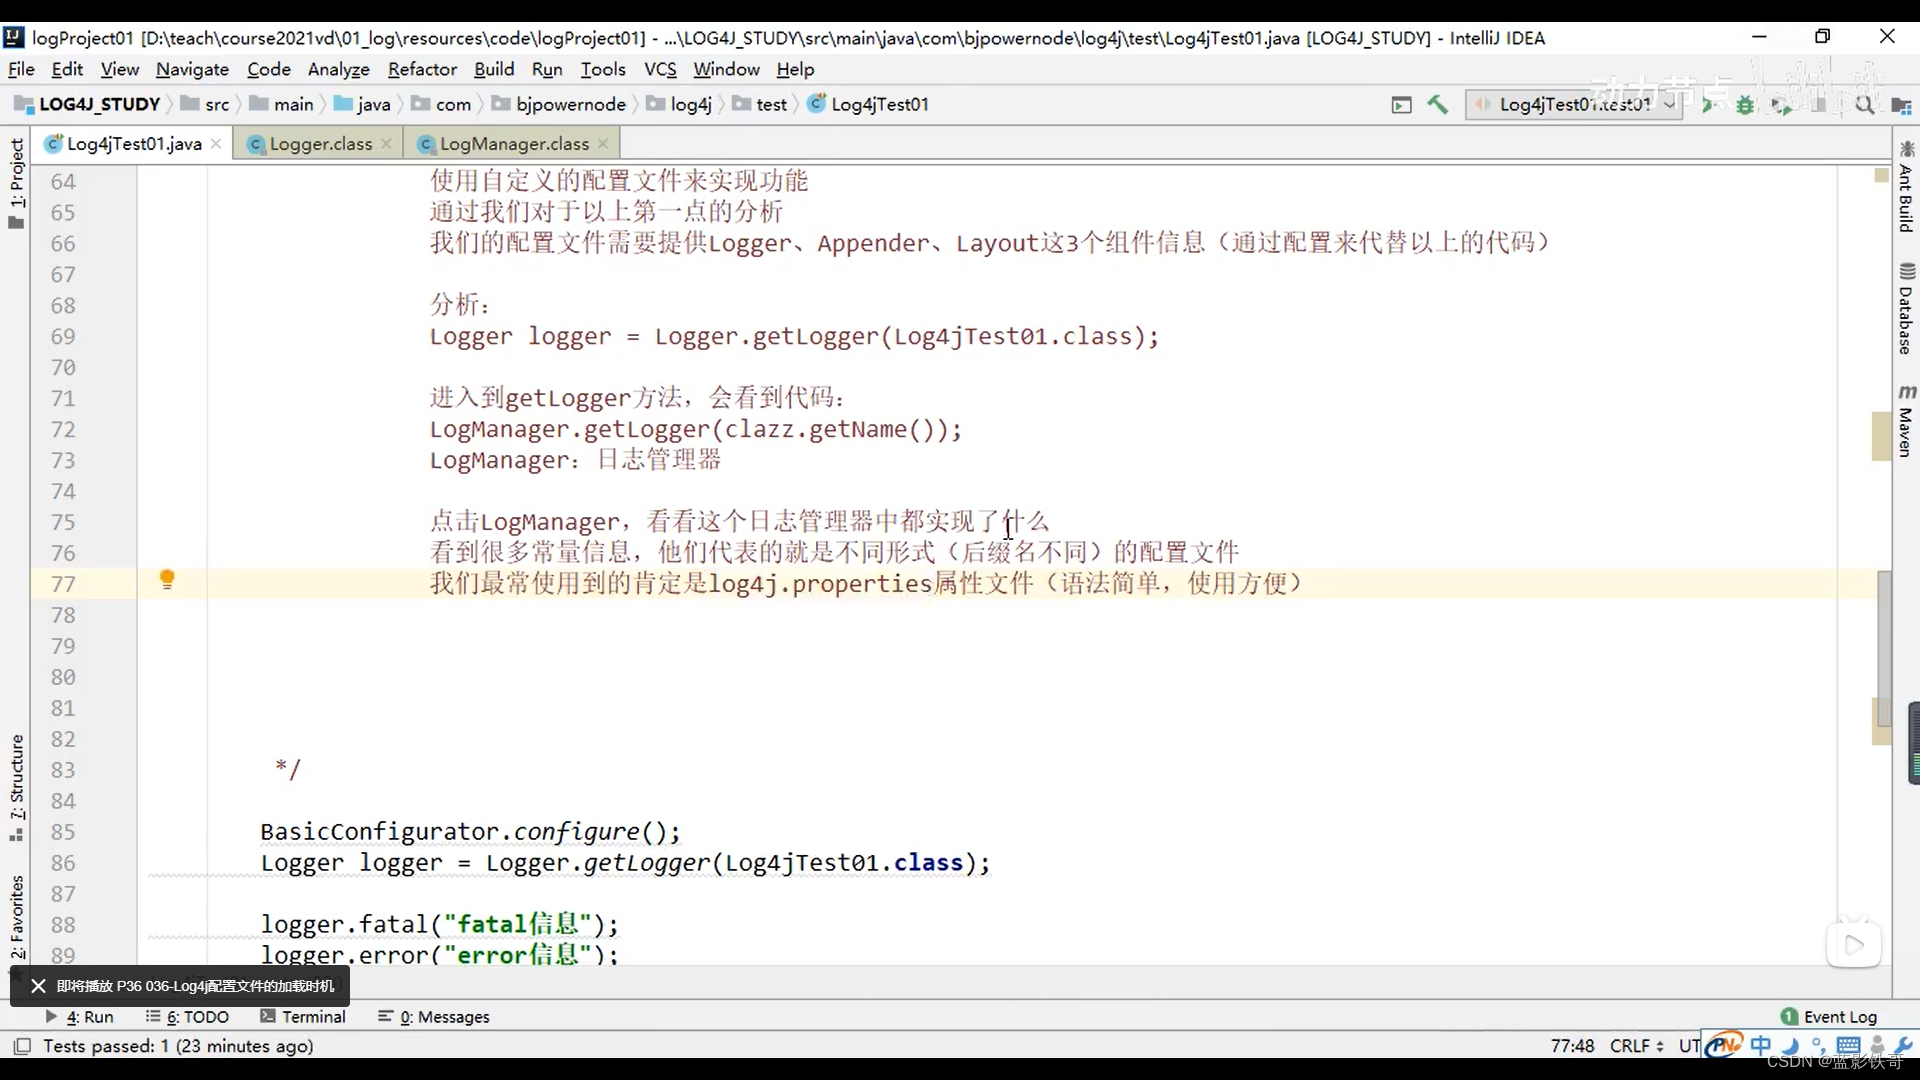Open the Build menu
This screenshot has width=1920, height=1080.
click(x=494, y=69)
